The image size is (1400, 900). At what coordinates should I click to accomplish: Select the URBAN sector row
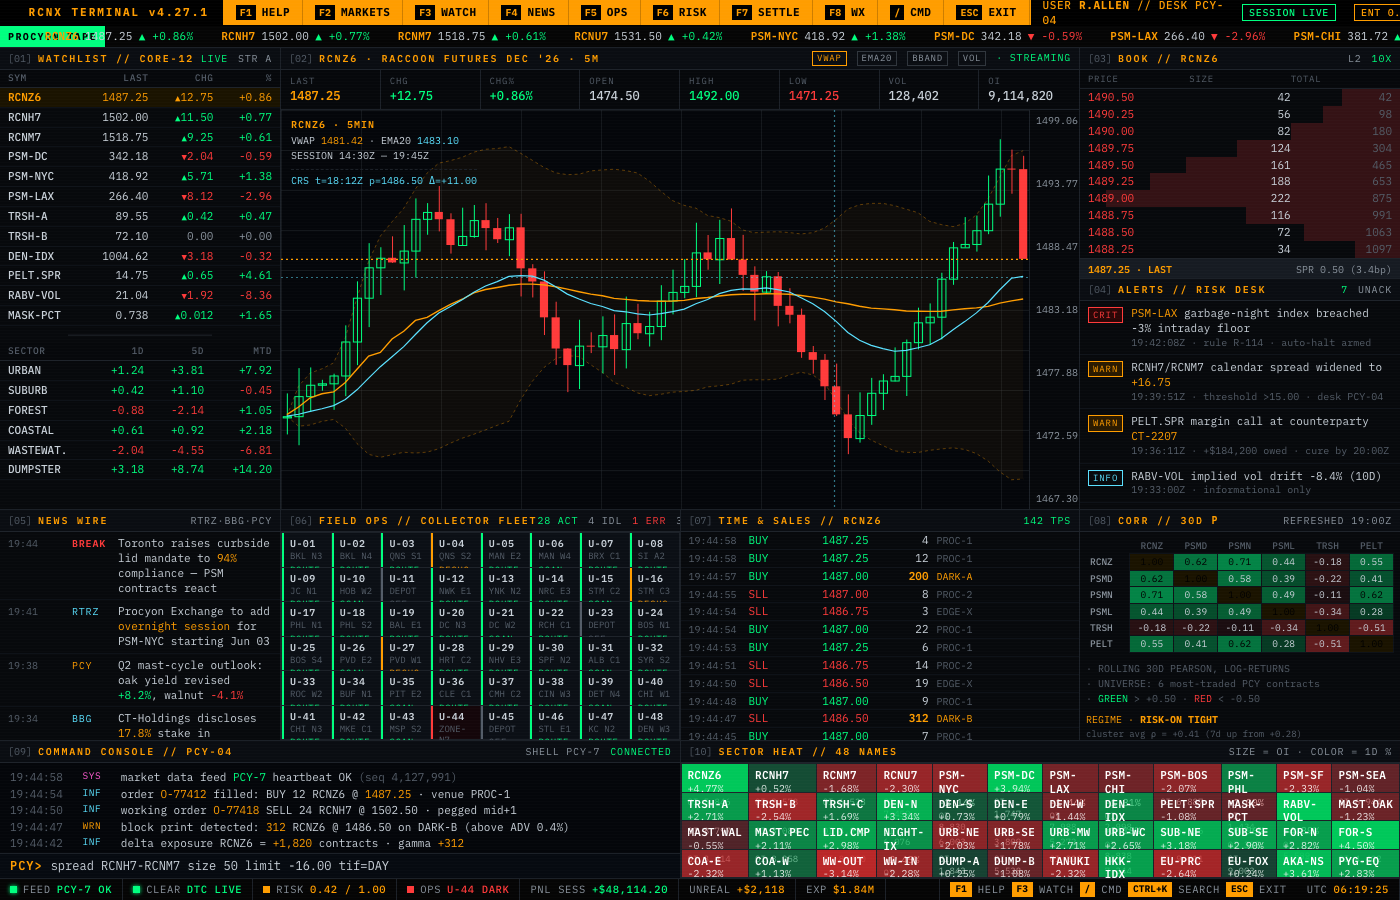[x=140, y=370]
